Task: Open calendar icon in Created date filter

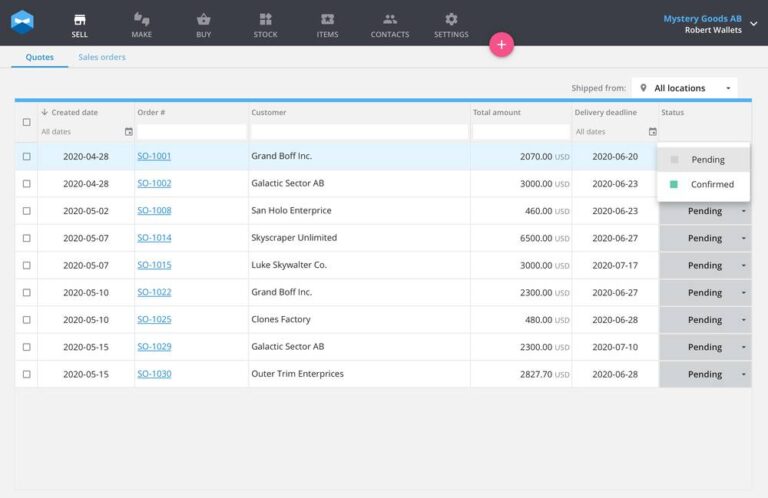Action: pos(128,132)
